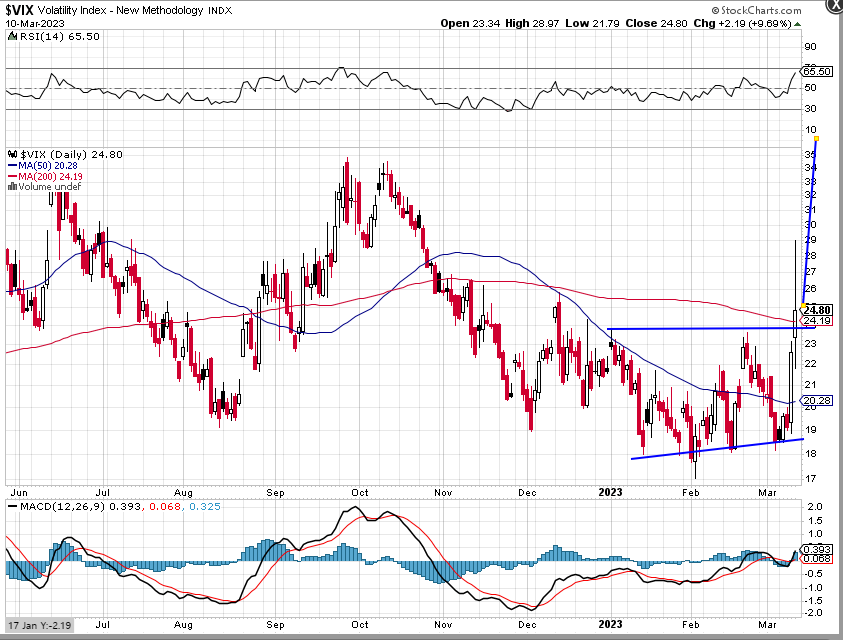This screenshot has width=843, height=640.
Task: Click the -2.0 level on MACD axis
Action: [813, 613]
